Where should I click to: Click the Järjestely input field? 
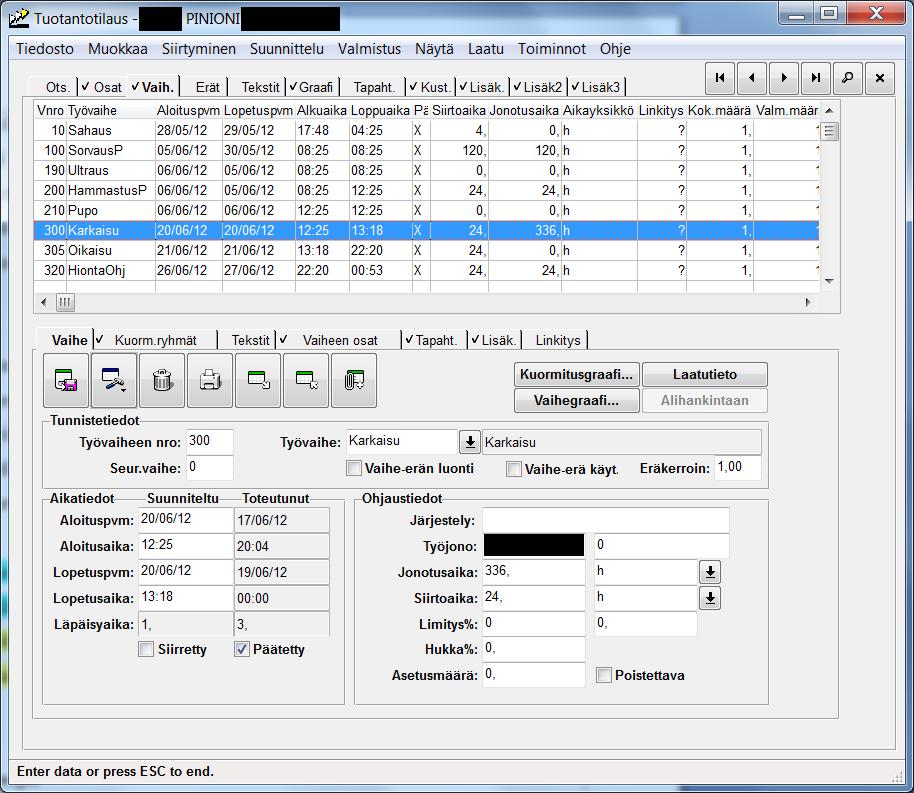pyautogui.click(x=606, y=520)
